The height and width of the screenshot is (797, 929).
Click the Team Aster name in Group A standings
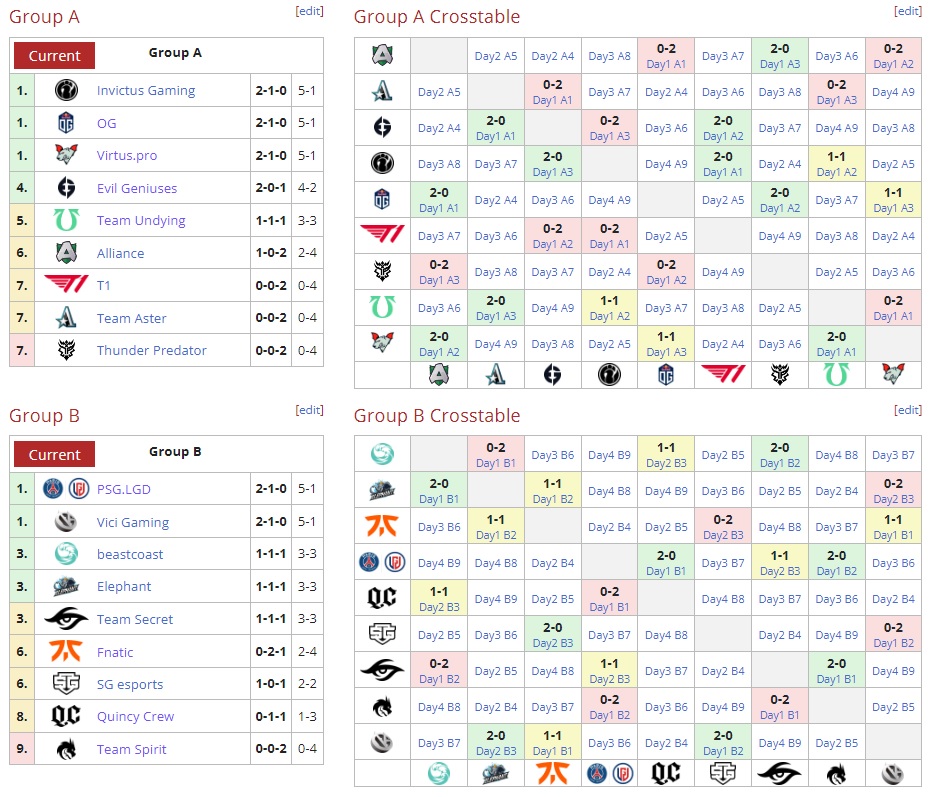(132, 318)
